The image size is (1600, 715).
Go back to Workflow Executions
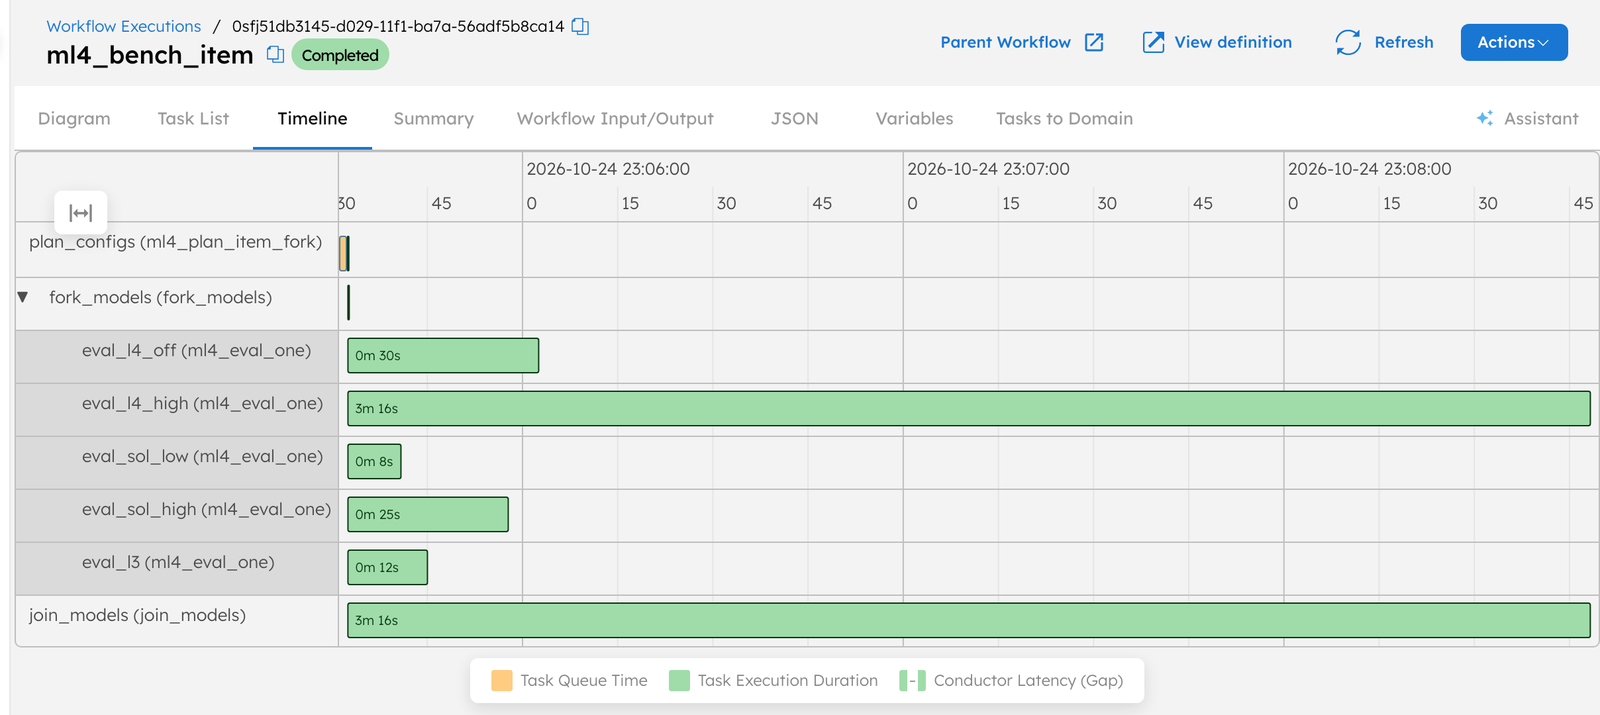[x=123, y=27]
